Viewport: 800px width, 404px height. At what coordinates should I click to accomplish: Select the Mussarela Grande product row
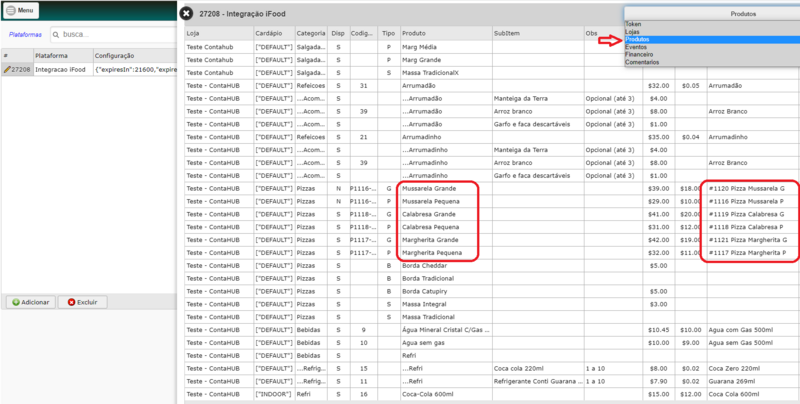492,188
